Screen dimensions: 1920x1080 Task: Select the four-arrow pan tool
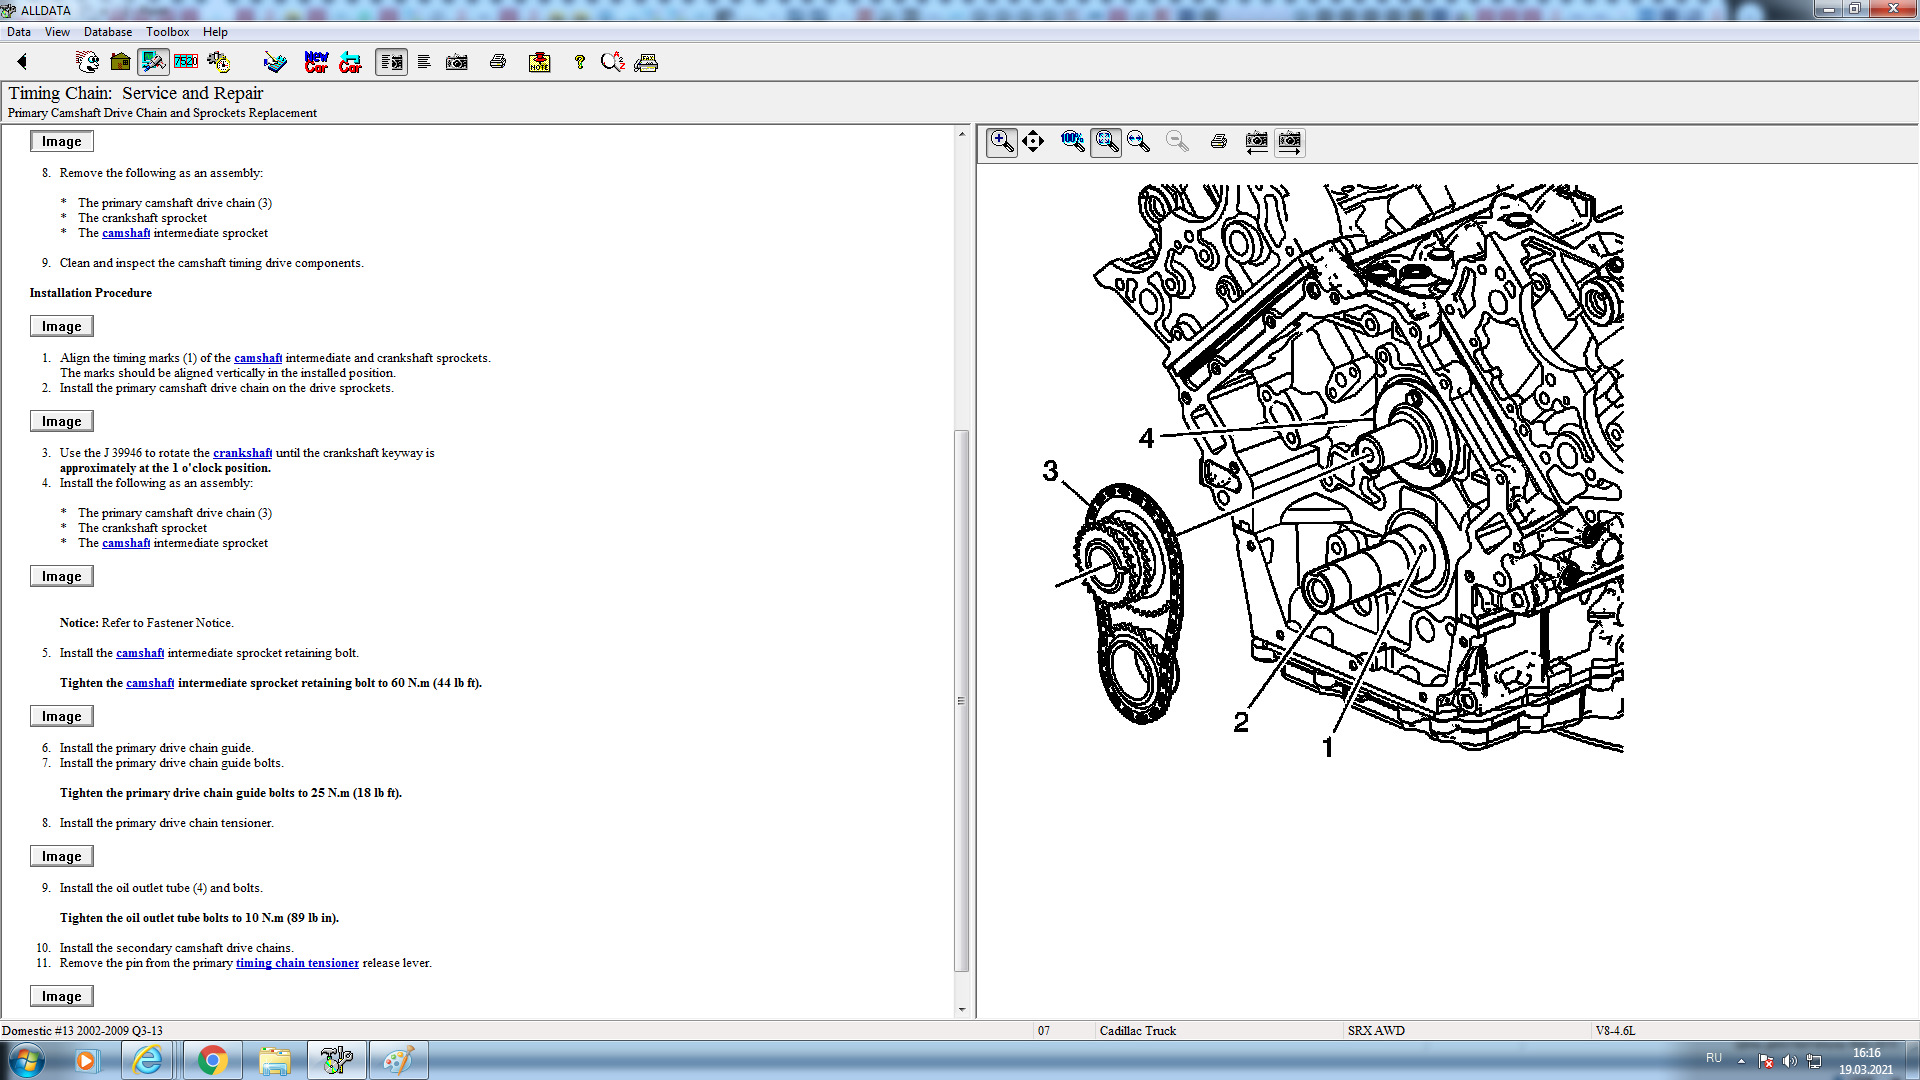tap(1033, 141)
